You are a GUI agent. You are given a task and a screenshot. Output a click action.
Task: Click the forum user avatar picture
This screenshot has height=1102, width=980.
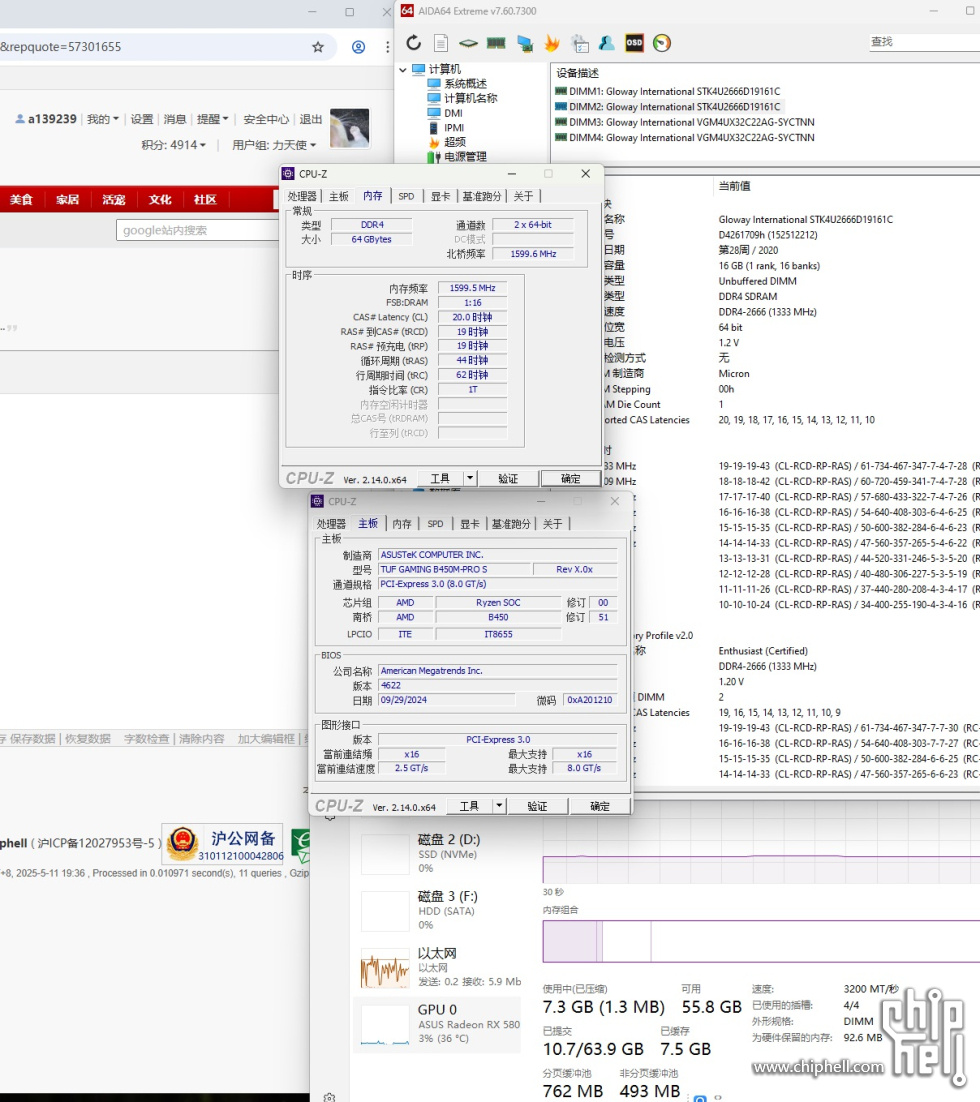coord(349,128)
